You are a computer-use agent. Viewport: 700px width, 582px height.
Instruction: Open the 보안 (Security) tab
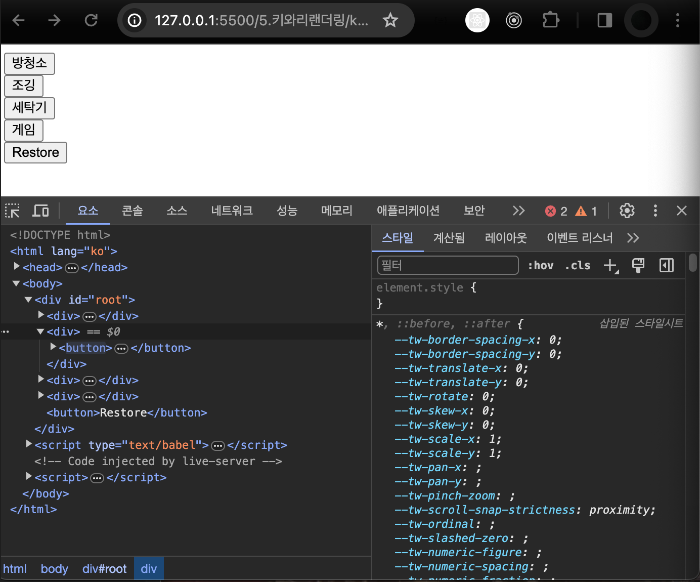click(474, 211)
